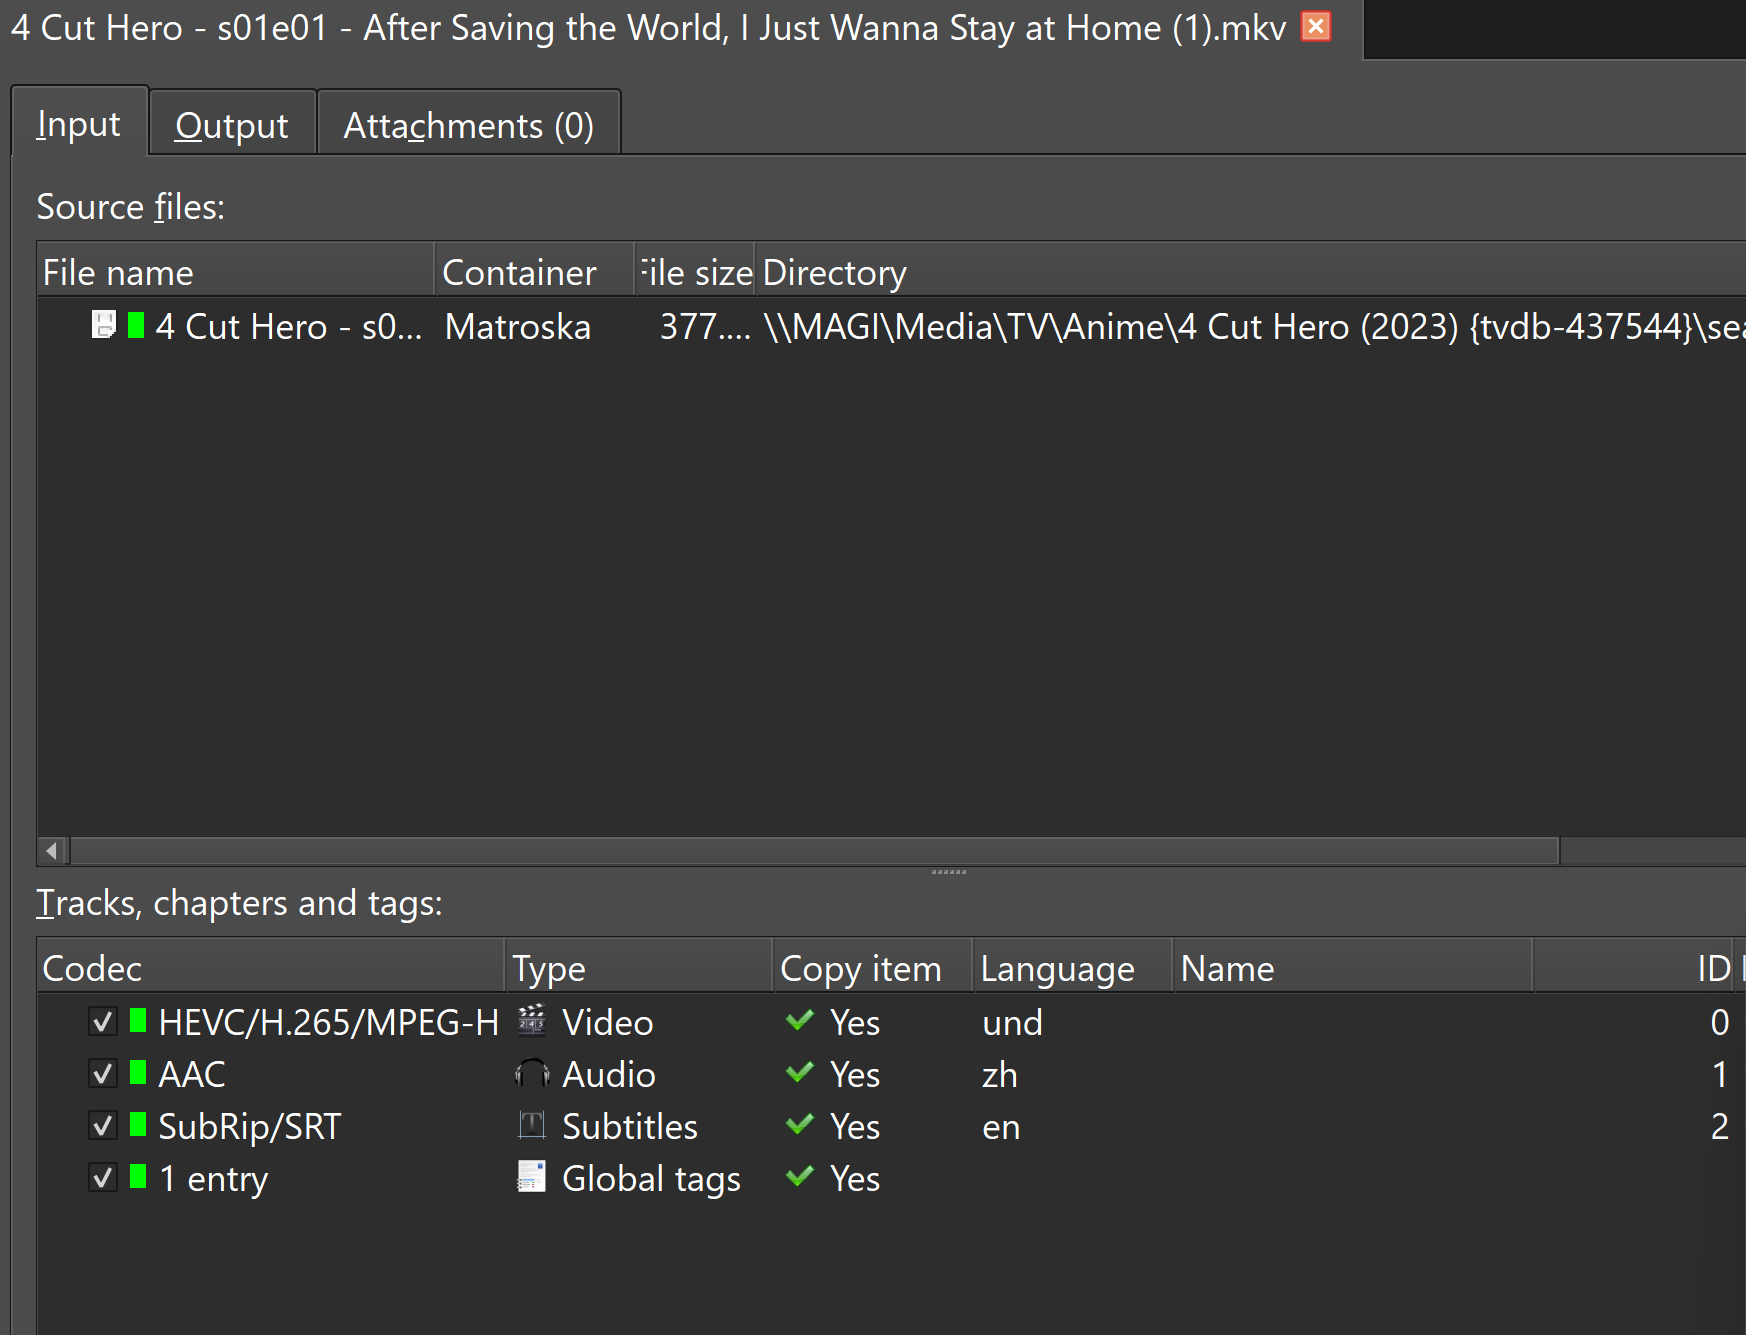Toggle the AAC audio track checkbox
The width and height of the screenshot is (1746, 1335).
click(x=102, y=1074)
